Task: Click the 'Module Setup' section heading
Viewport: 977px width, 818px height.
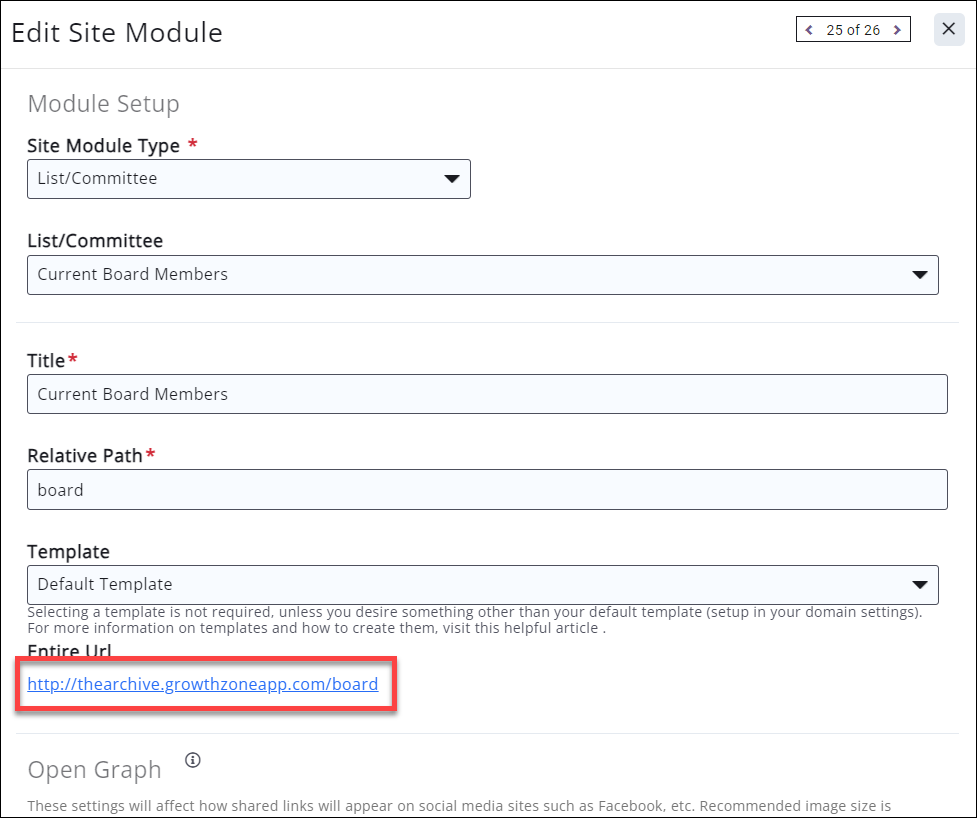Action: (103, 104)
